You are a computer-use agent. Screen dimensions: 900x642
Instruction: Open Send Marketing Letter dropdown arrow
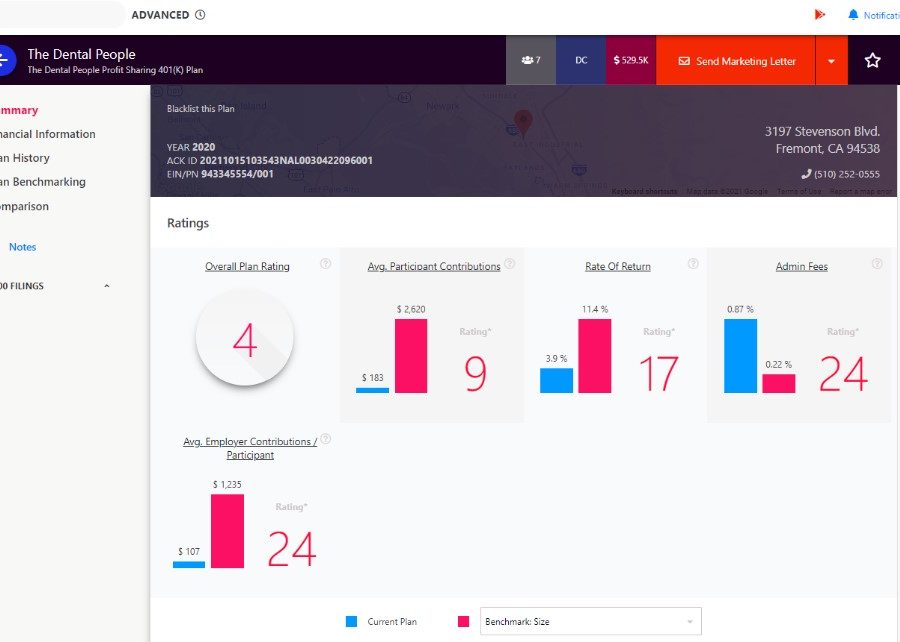[x=831, y=61]
